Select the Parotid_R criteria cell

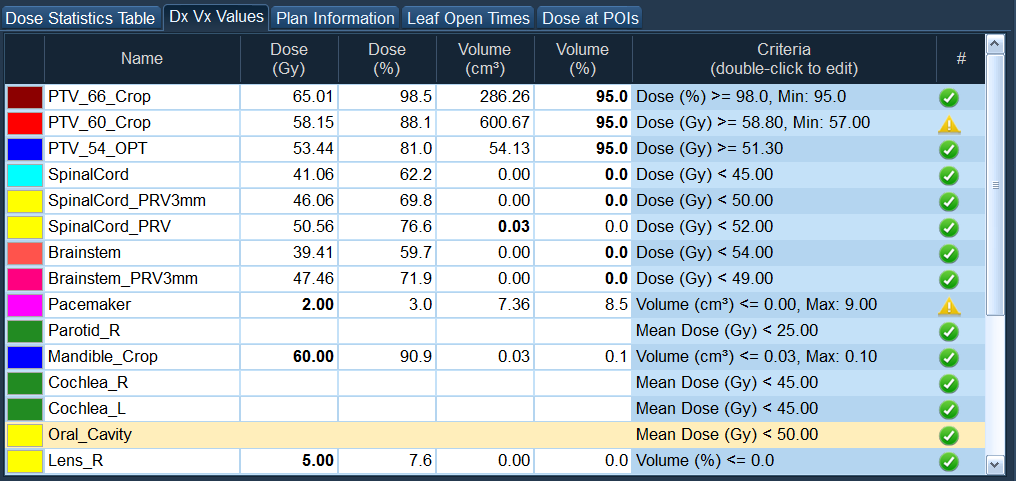pos(783,331)
